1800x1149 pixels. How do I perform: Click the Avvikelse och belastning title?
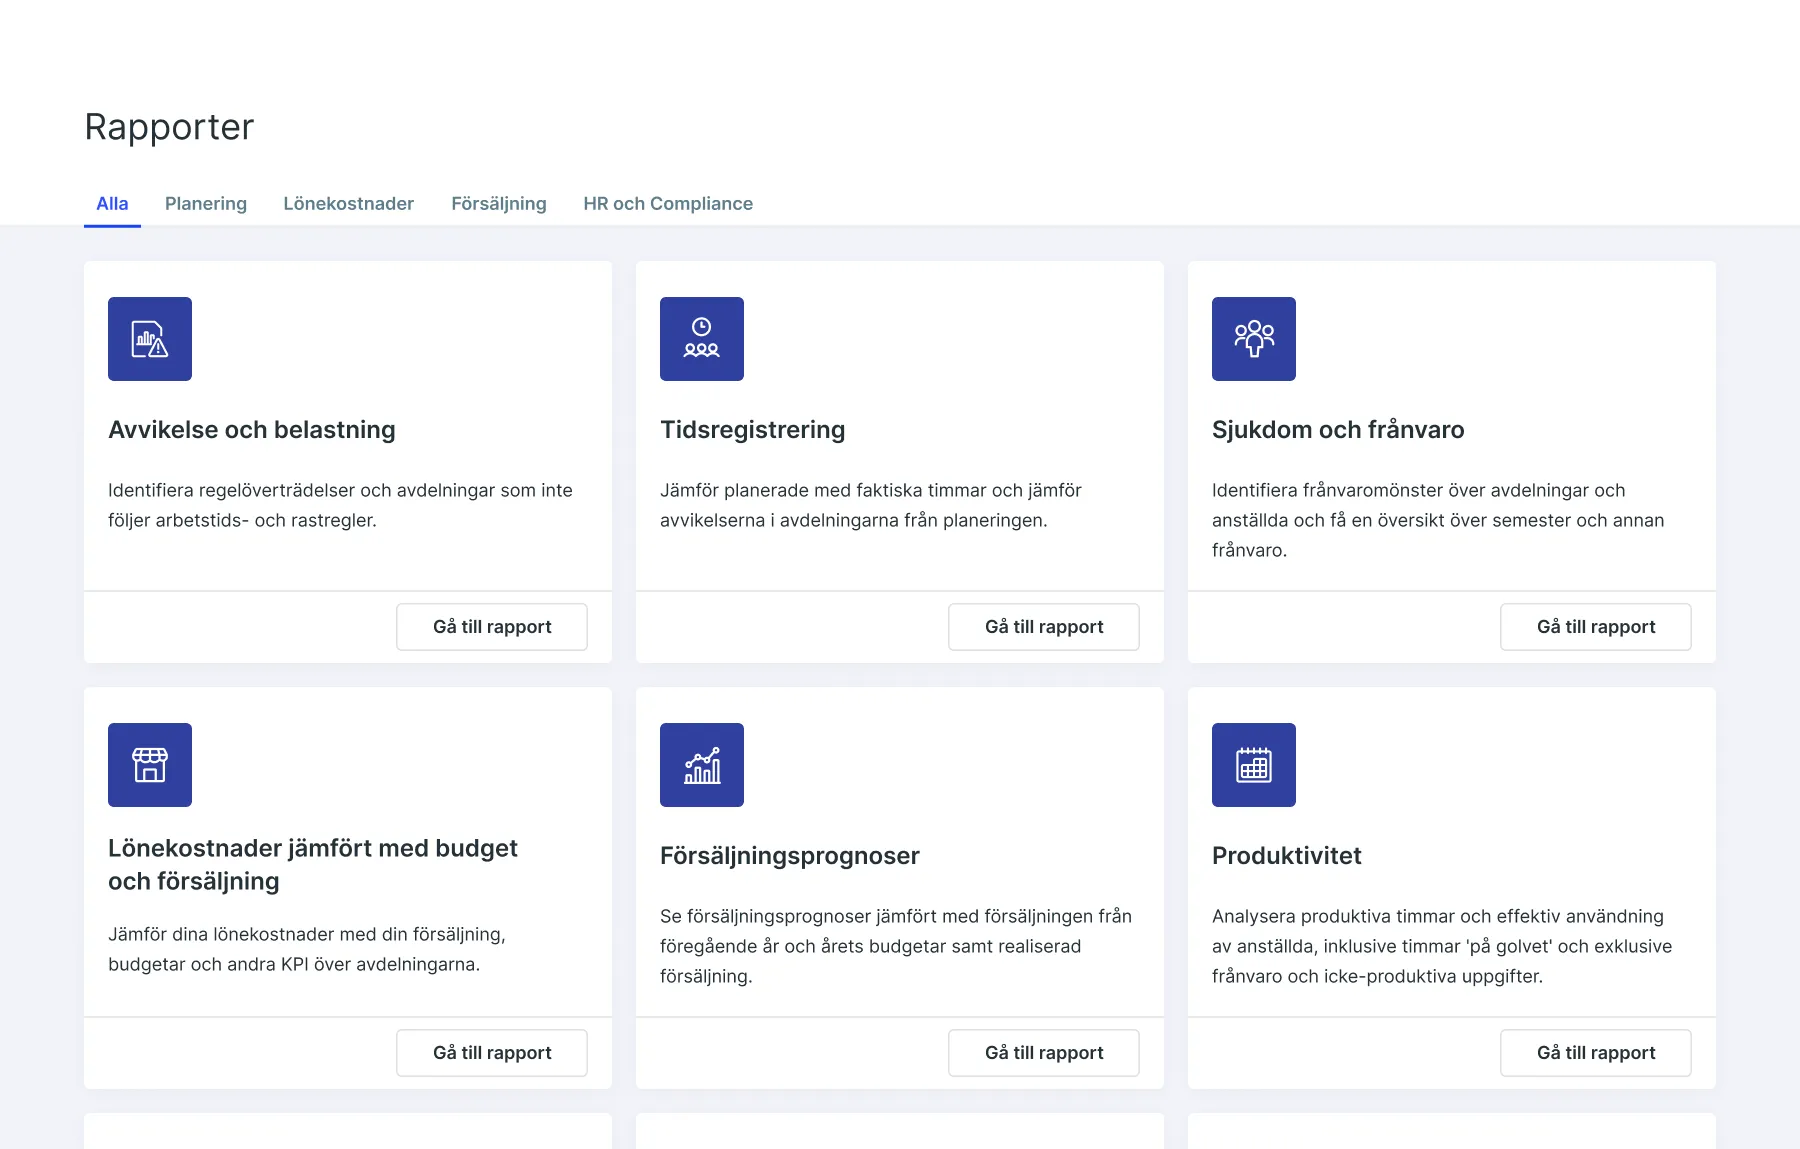252,430
